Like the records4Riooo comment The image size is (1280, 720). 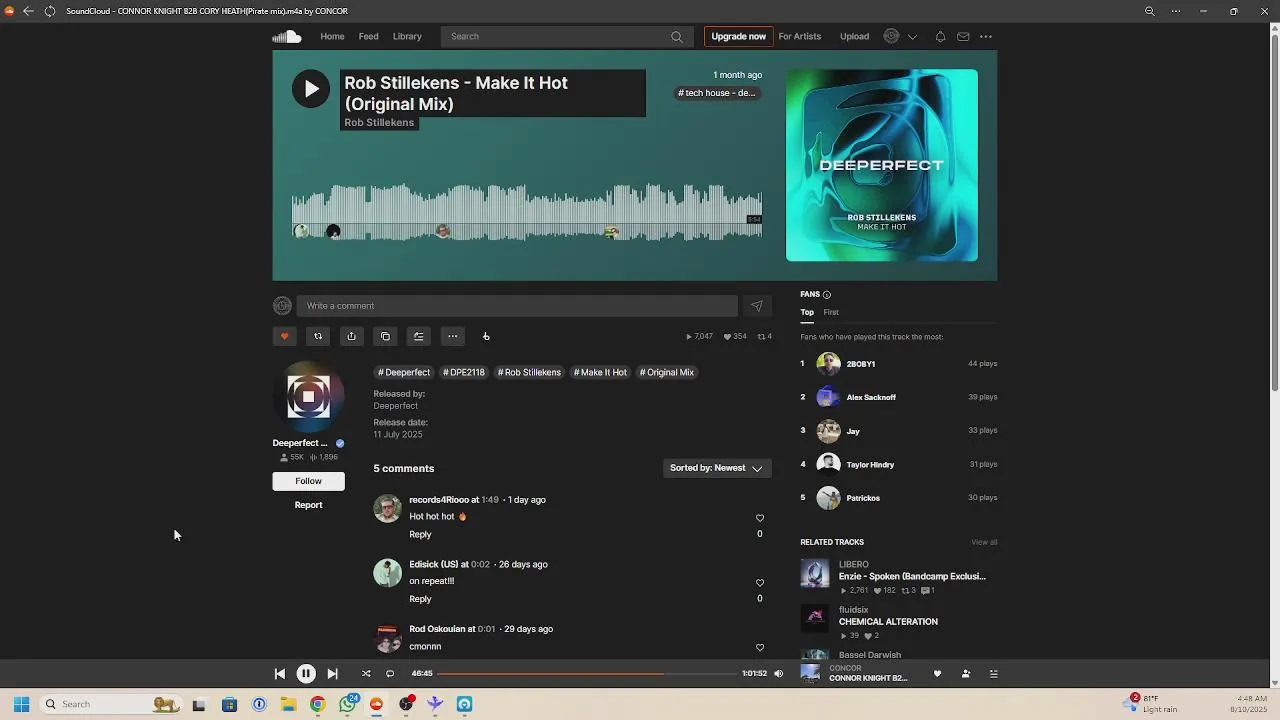760,518
